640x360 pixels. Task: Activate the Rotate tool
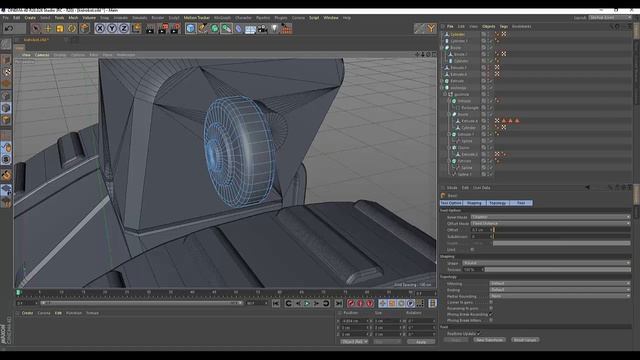(72, 28)
